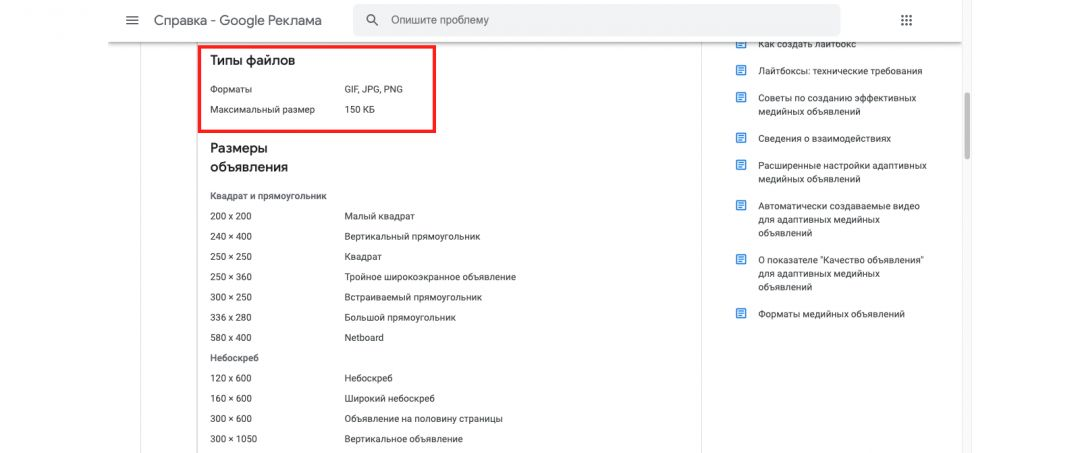Open Лайтбоксы: технические требования article
The height and width of the screenshot is (453, 1080).
pos(840,71)
